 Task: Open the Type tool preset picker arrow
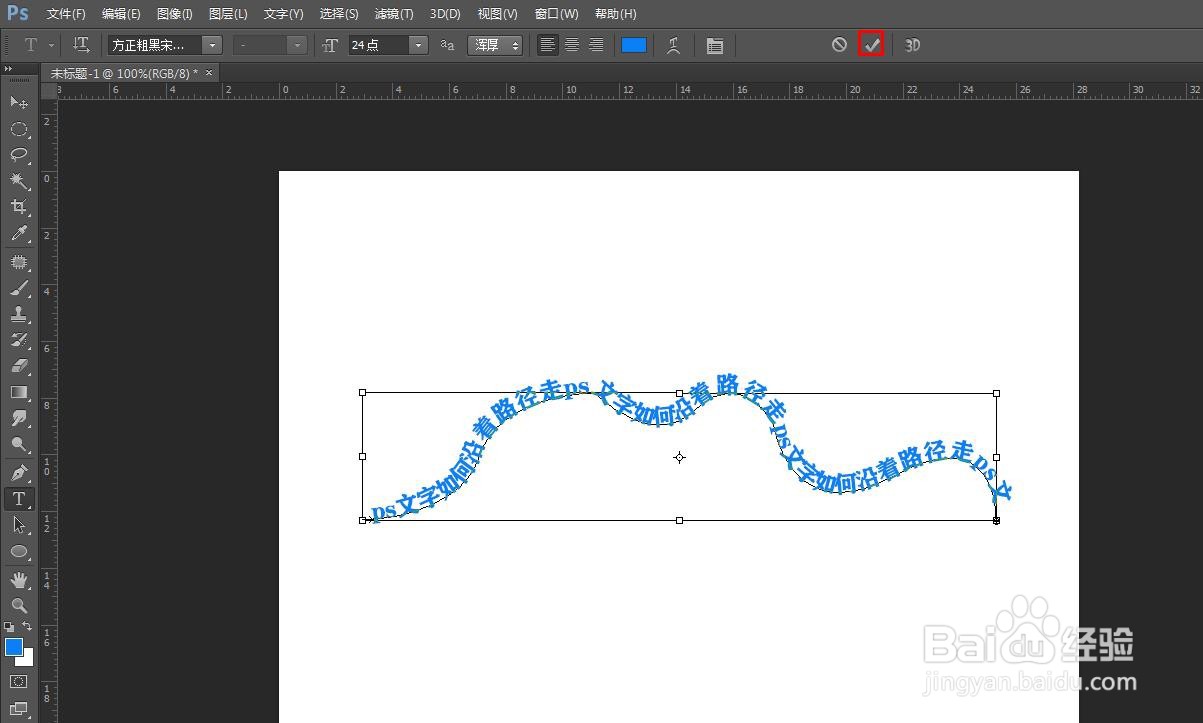click(51, 45)
